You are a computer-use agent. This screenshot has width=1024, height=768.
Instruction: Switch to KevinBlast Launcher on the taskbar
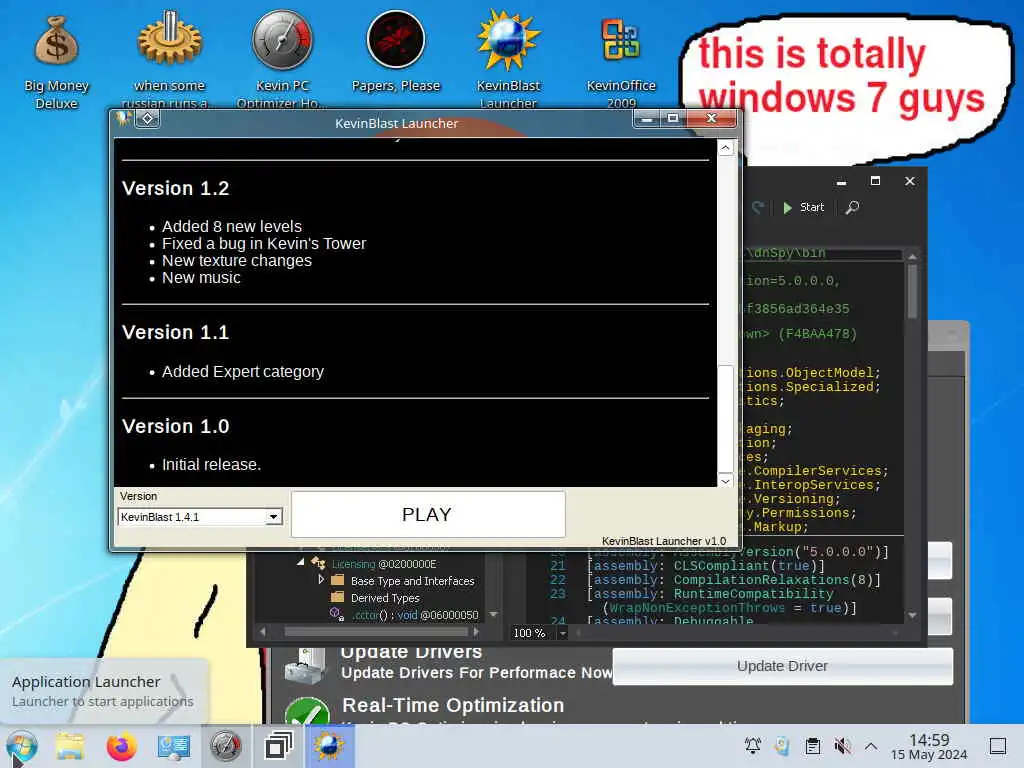point(328,746)
